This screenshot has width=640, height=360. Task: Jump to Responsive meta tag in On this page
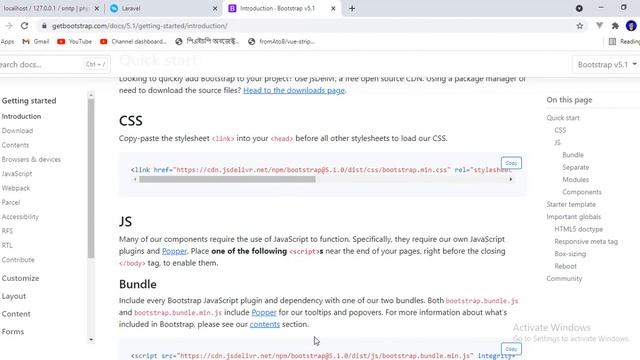click(x=586, y=241)
